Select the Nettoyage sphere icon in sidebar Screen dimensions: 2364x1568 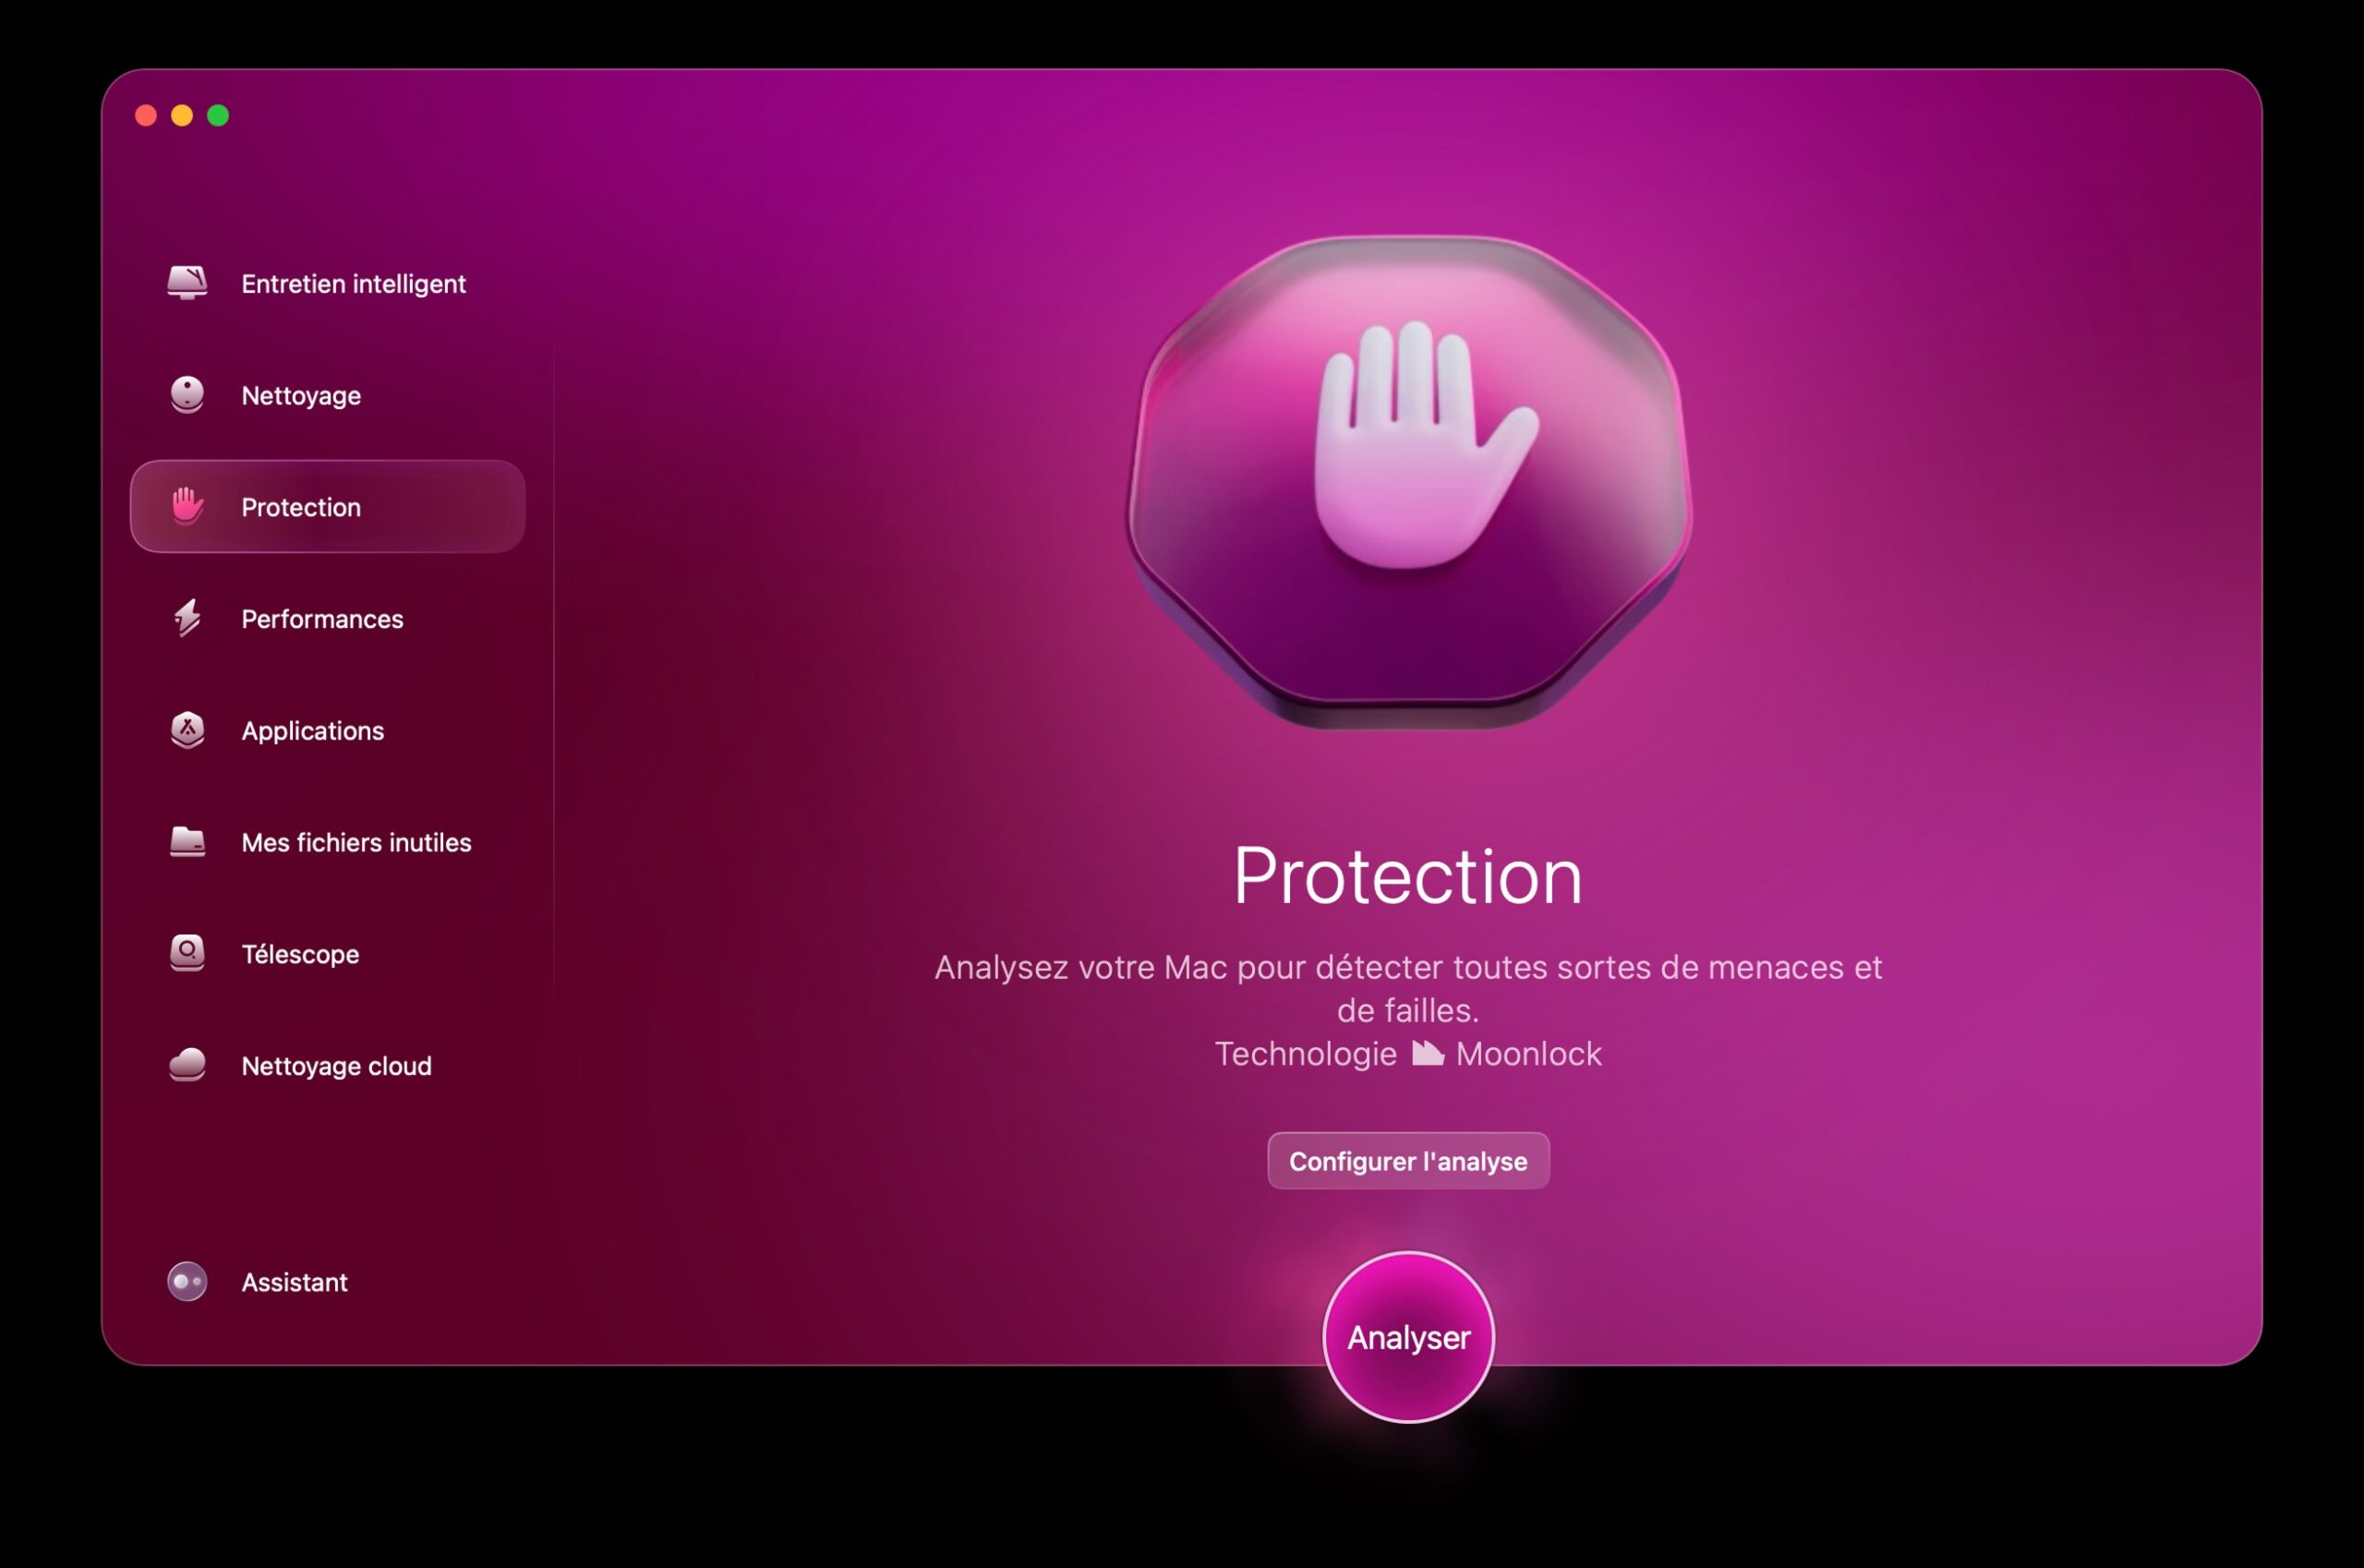point(187,395)
